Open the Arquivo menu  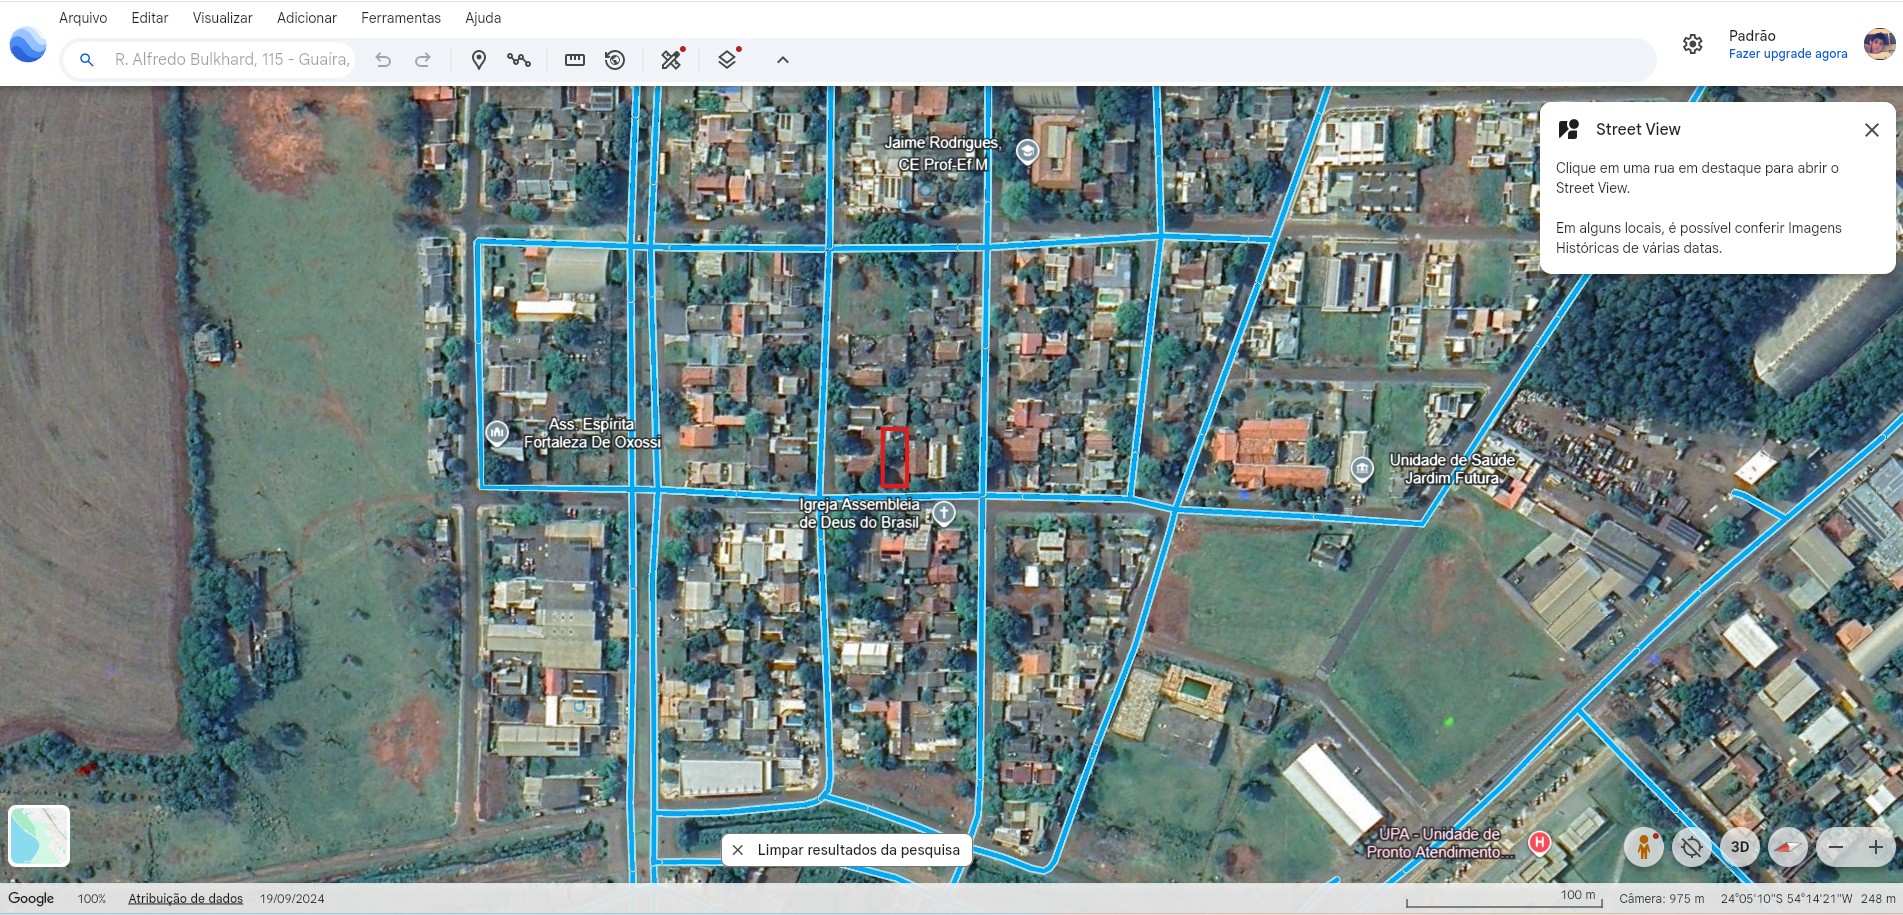coord(83,18)
